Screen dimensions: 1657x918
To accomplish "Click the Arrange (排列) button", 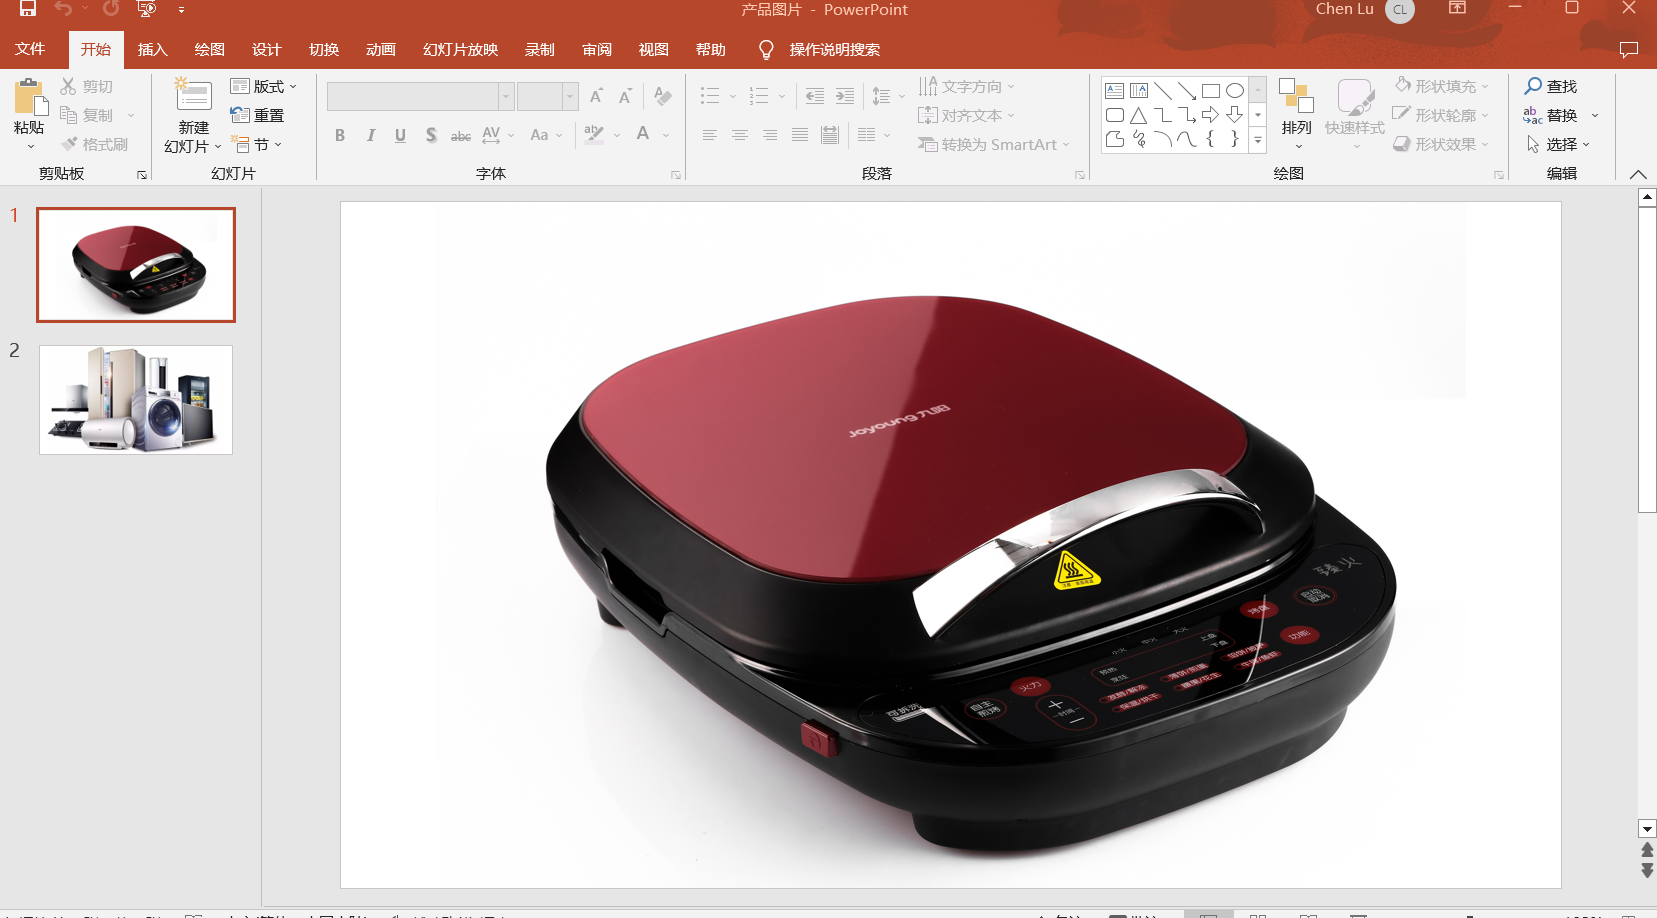I will 1296,114.
